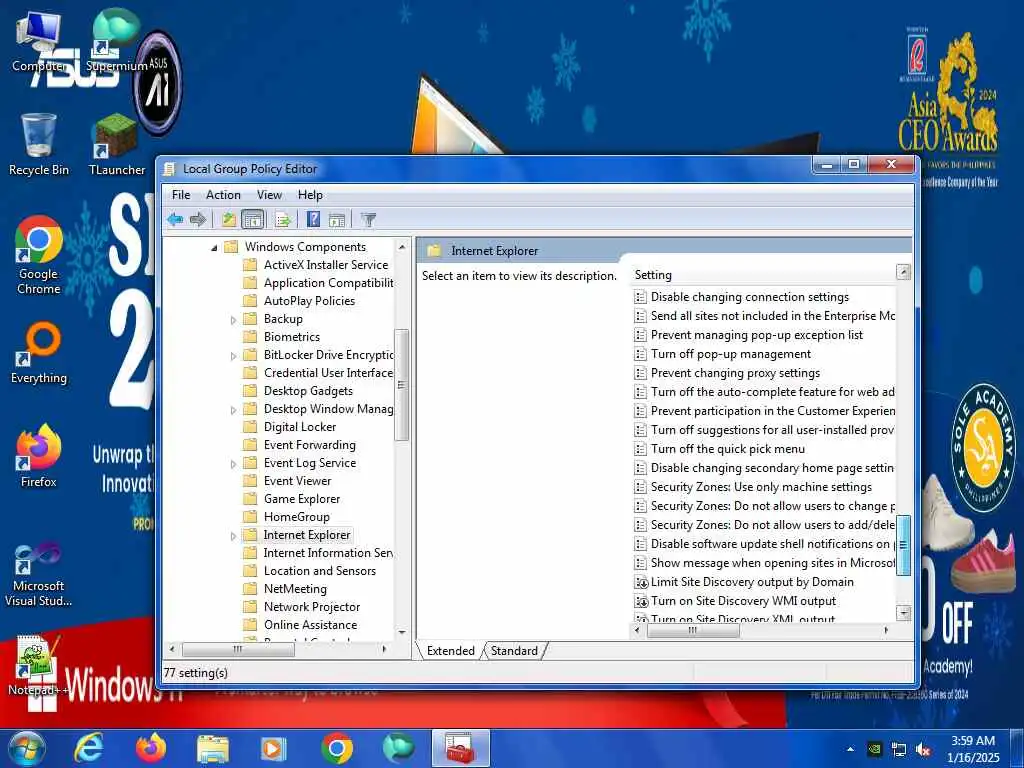The image size is (1024, 768).
Task: Click the Export List toolbar icon
Action: tap(283, 219)
